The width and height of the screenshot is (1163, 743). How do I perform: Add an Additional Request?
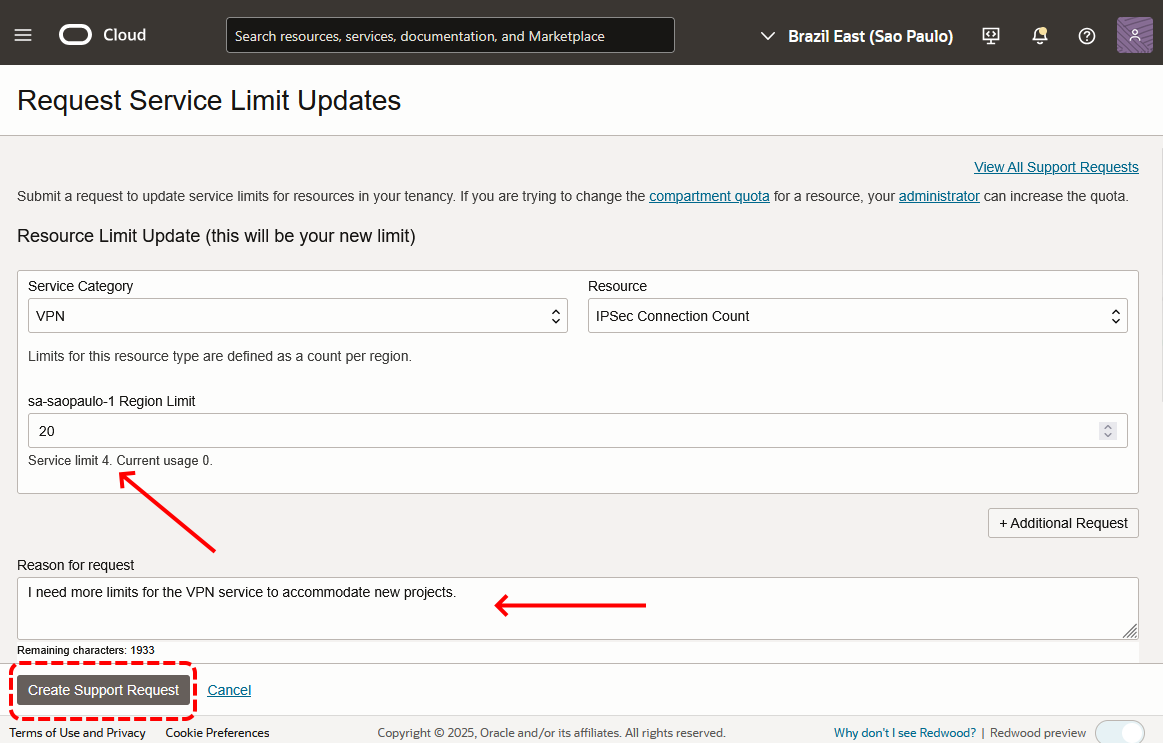[1063, 523]
